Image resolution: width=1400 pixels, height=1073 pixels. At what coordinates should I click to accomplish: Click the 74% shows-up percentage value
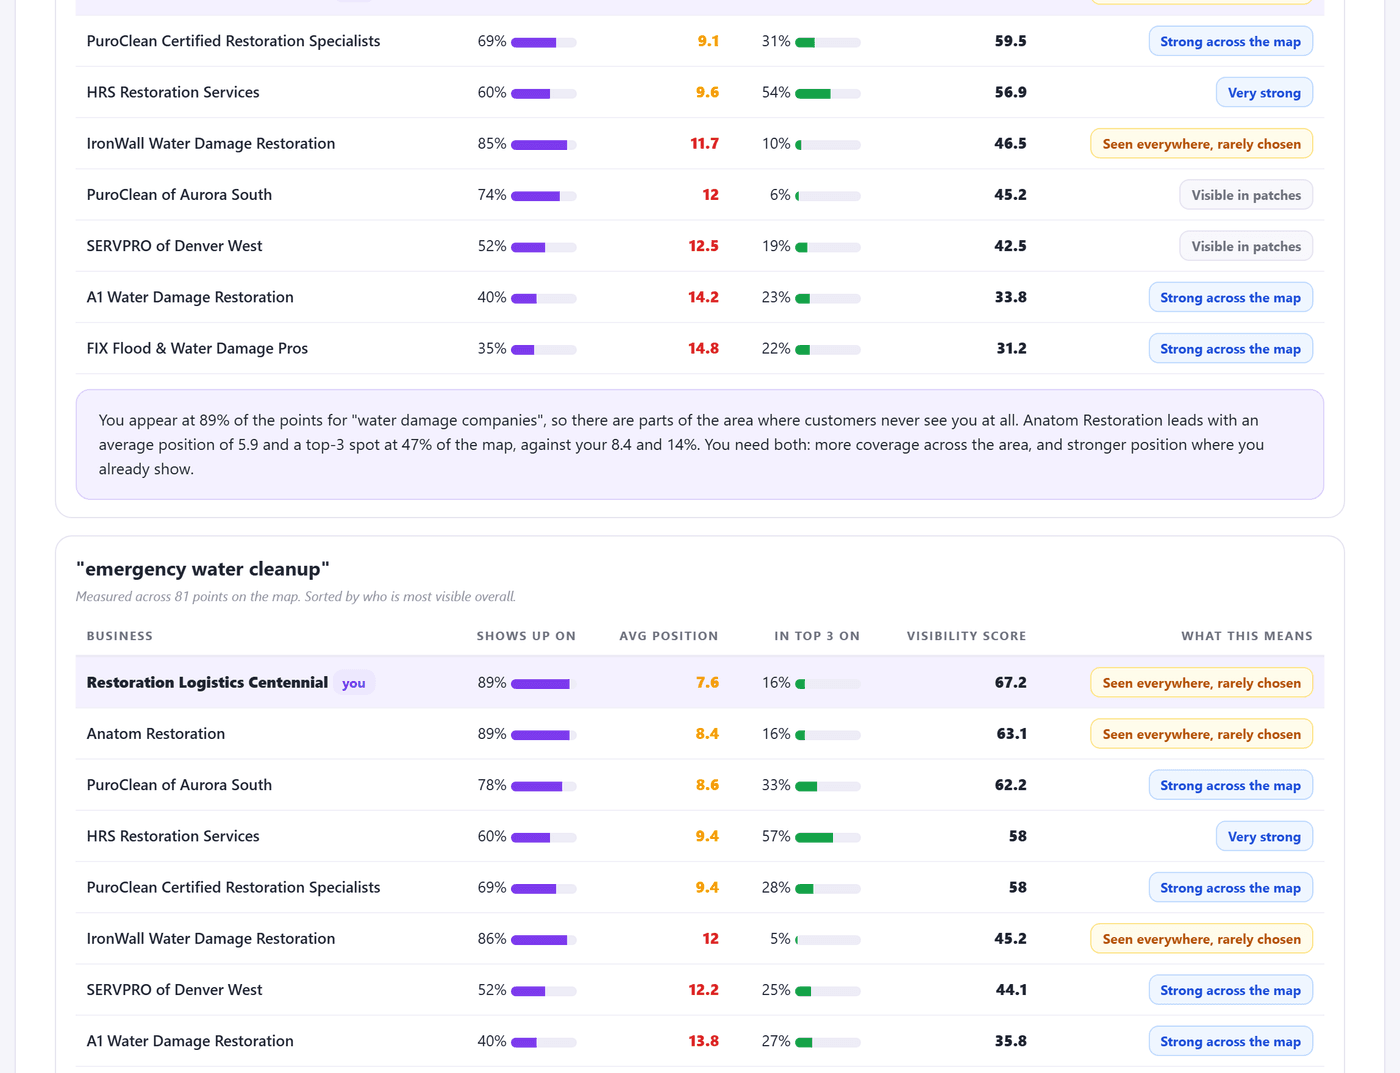point(492,195)
